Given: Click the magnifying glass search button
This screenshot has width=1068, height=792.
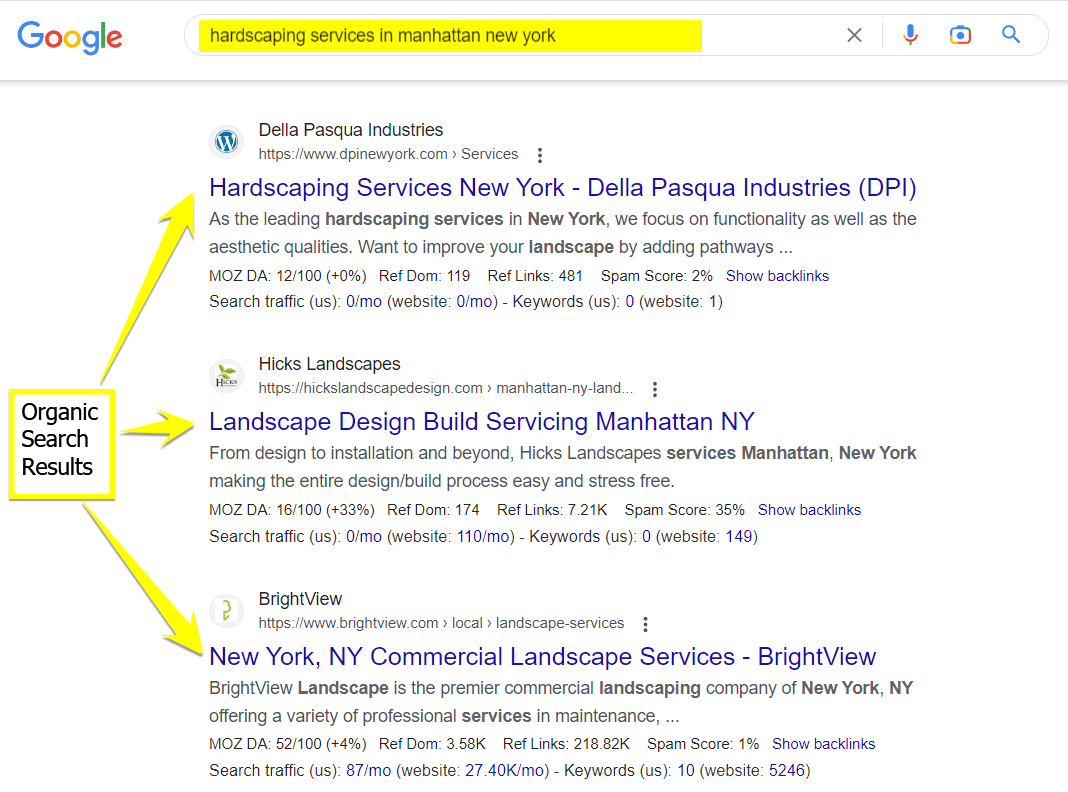Looking at the screenshot, I should click(1011, 35).
